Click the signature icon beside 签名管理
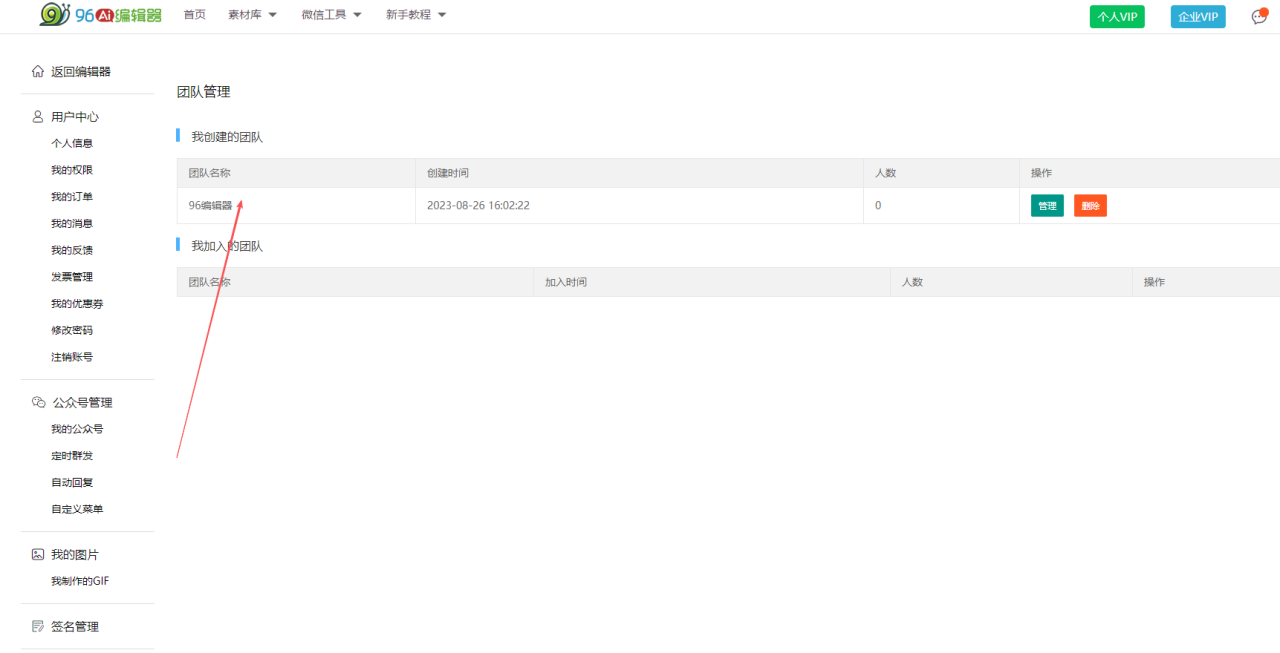The width and height of the screenshot is (1280, 653). point(38,627)
